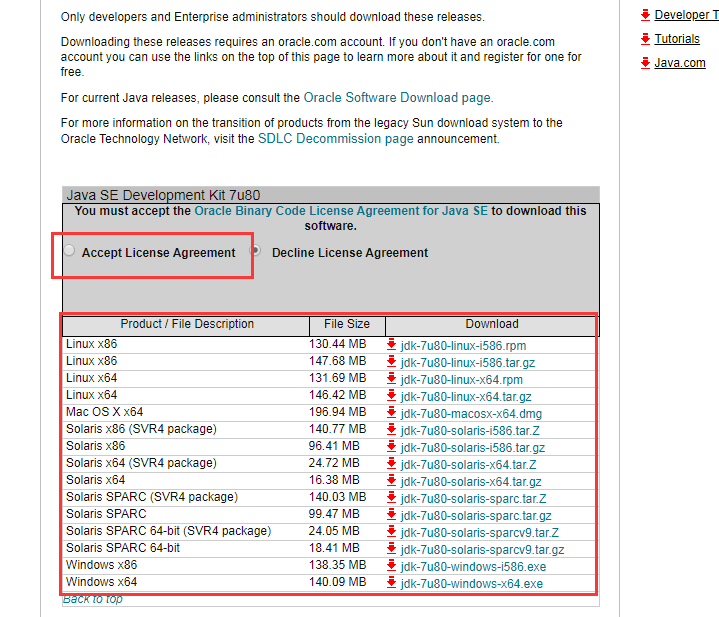Open Oracle Binary Code License Agreement link

(341, 210)
